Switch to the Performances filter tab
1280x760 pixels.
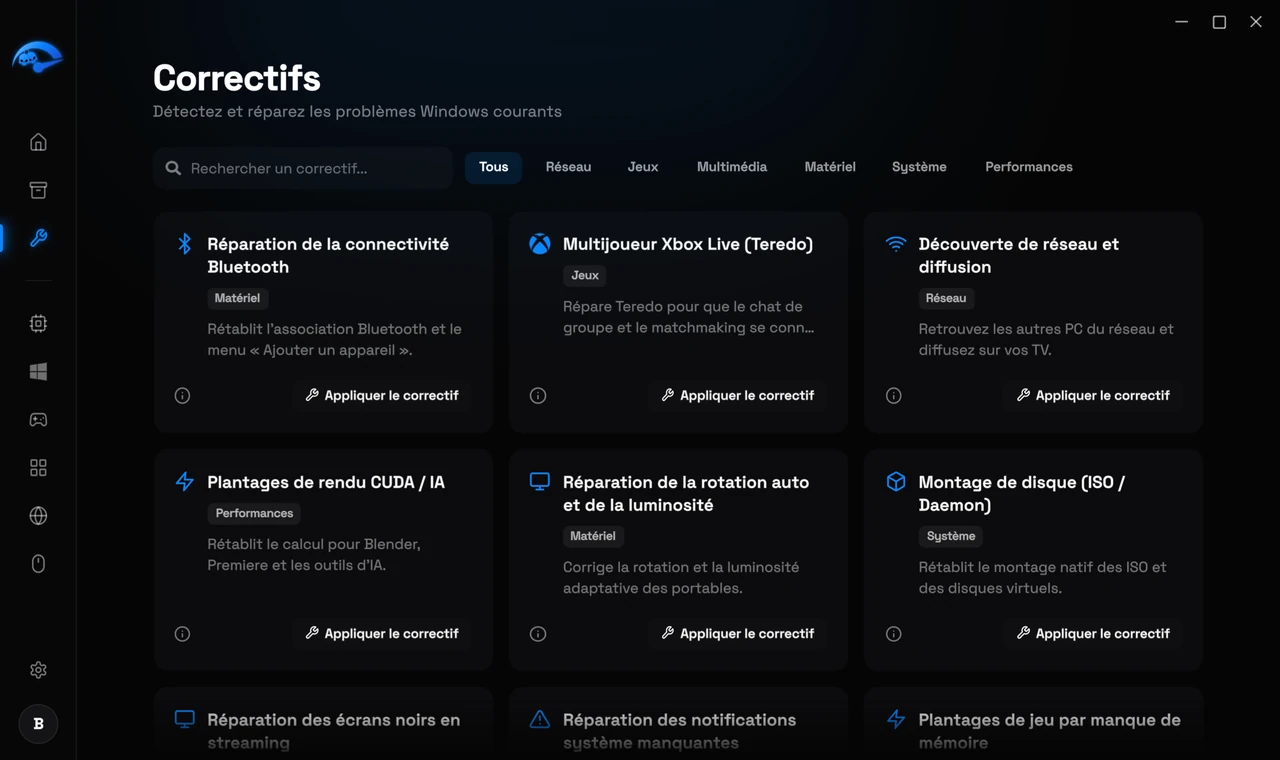coord(1029,167)
